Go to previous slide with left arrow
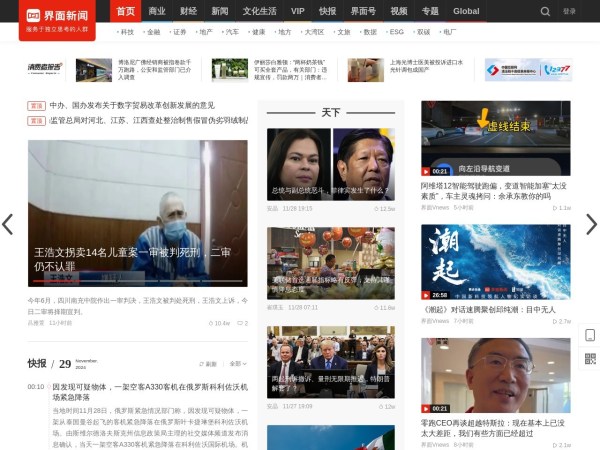This screenshot has width=600, height=450. tap(8, 224)
